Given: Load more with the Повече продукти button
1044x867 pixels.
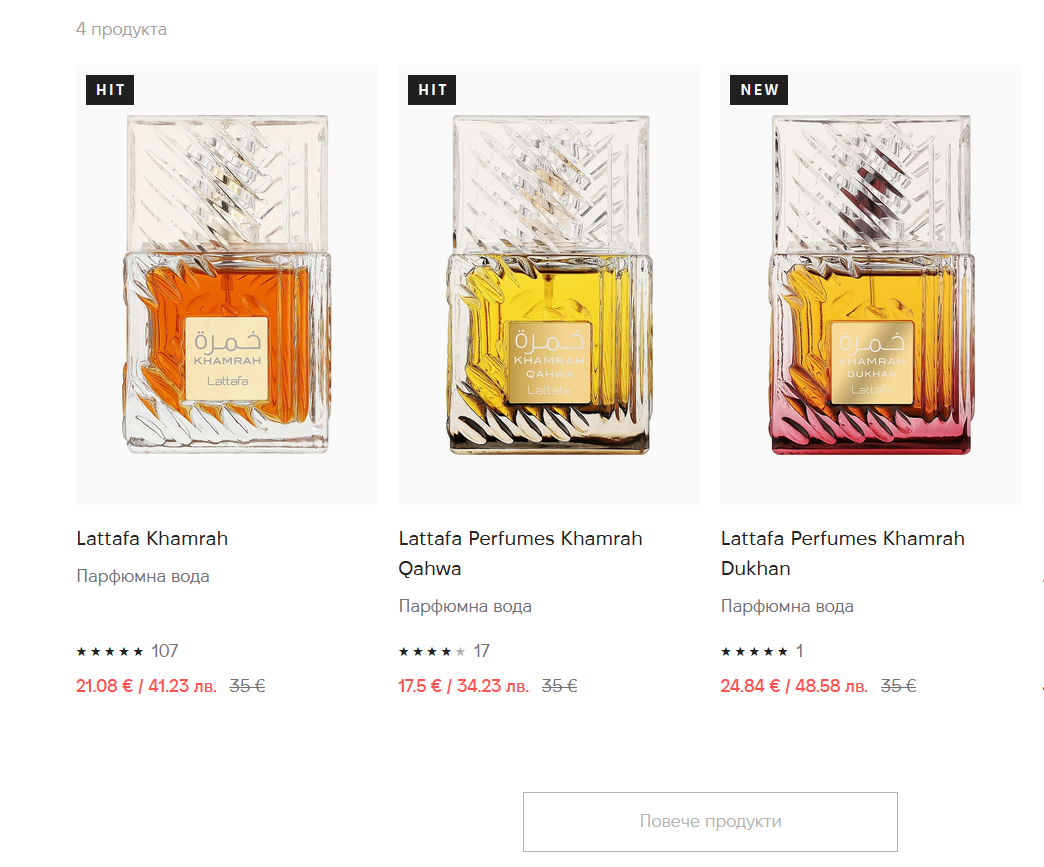Looking at the screenshot, I should tap(710, 822).
